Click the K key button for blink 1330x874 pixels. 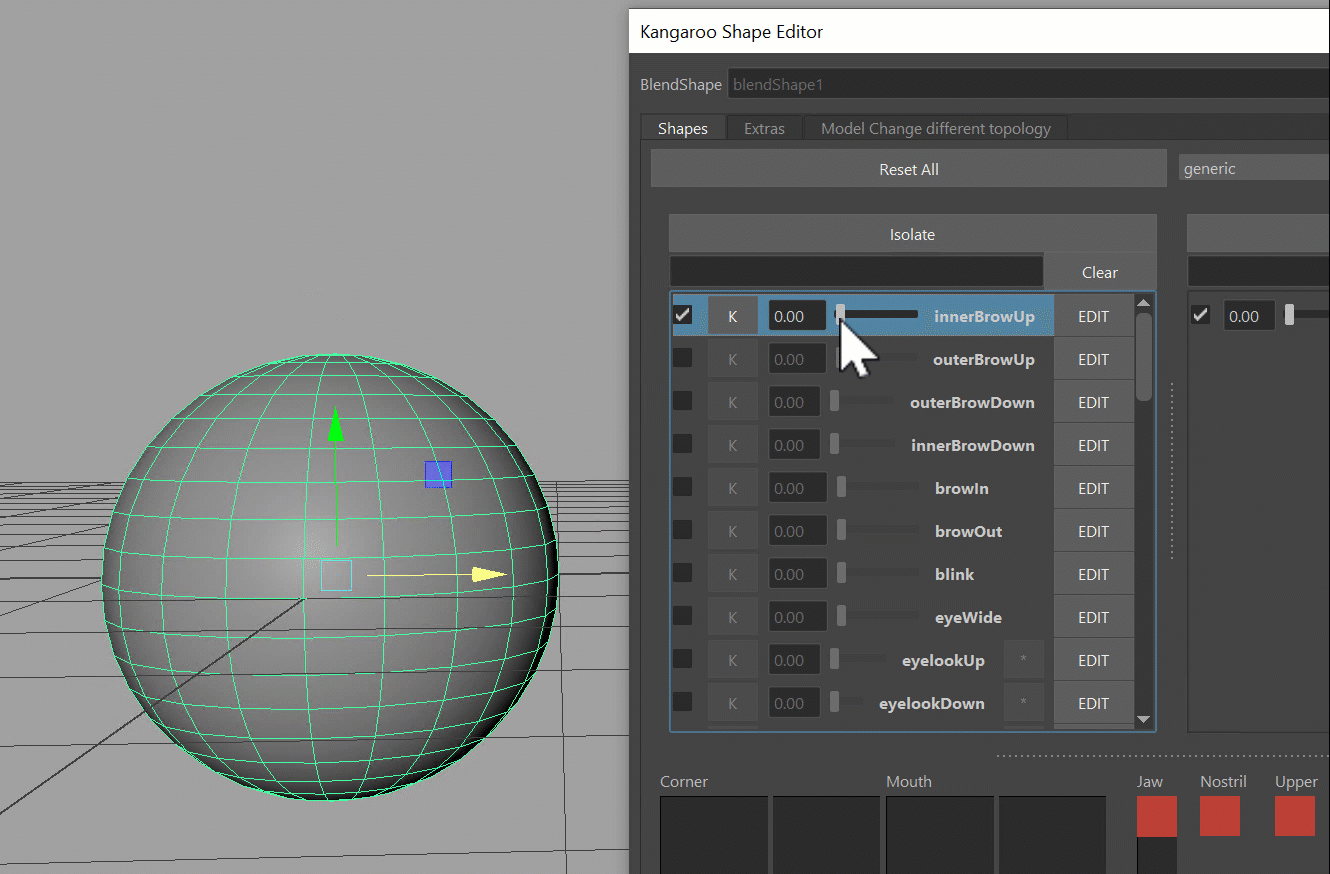coord(732,574)
